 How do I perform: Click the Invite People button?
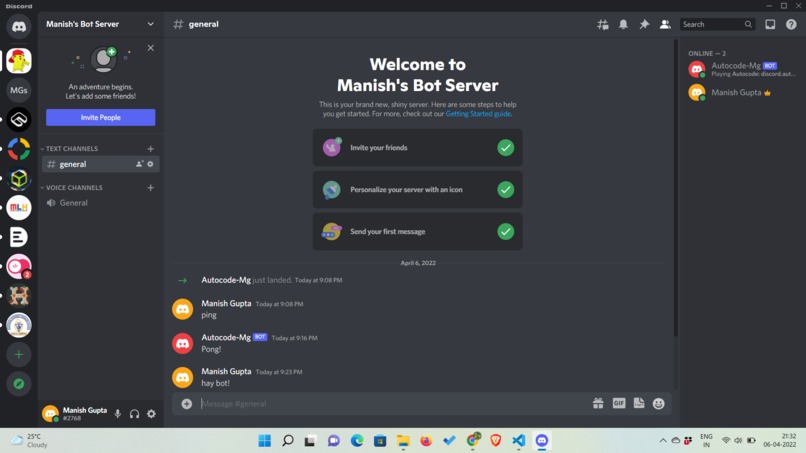101,117
